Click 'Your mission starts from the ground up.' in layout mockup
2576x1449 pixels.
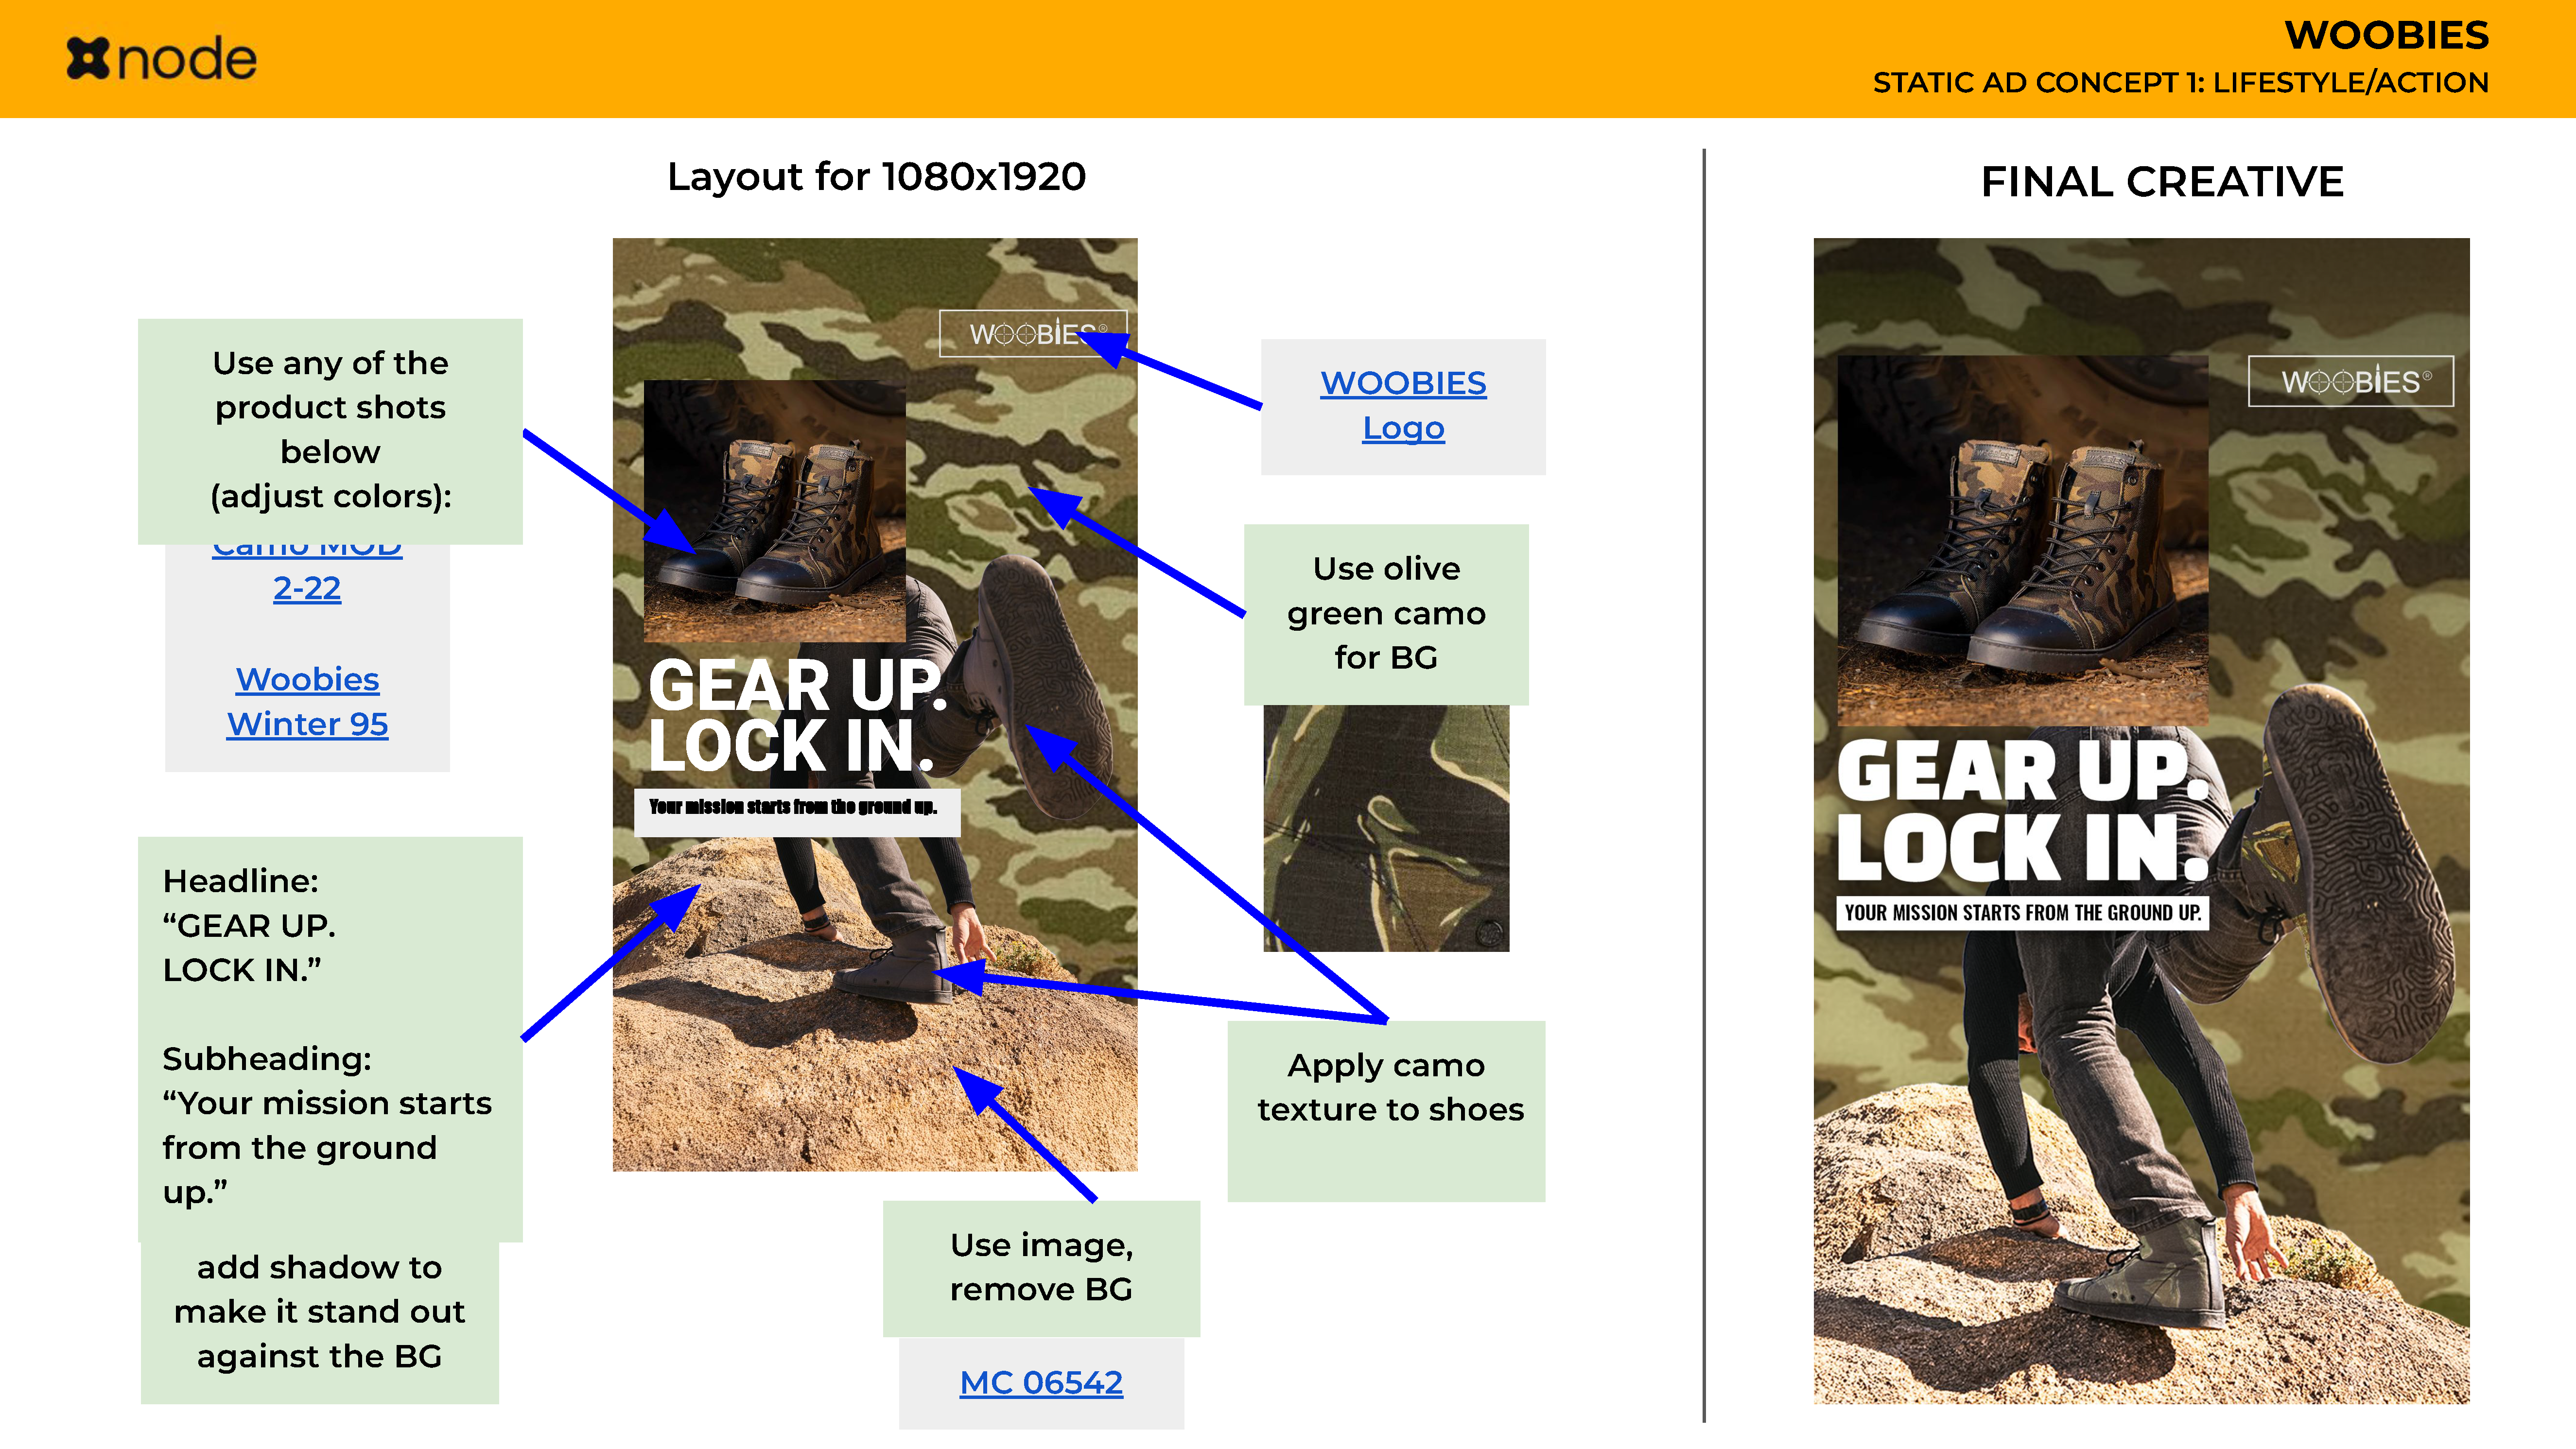794,807
